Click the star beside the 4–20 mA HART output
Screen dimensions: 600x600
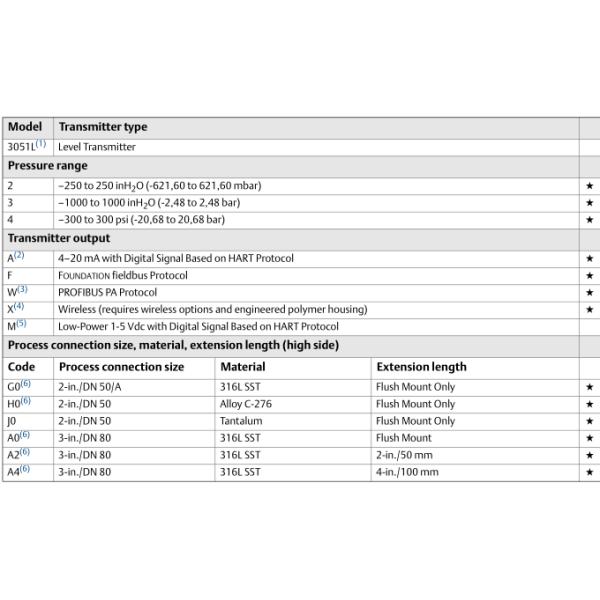point(589,259)
